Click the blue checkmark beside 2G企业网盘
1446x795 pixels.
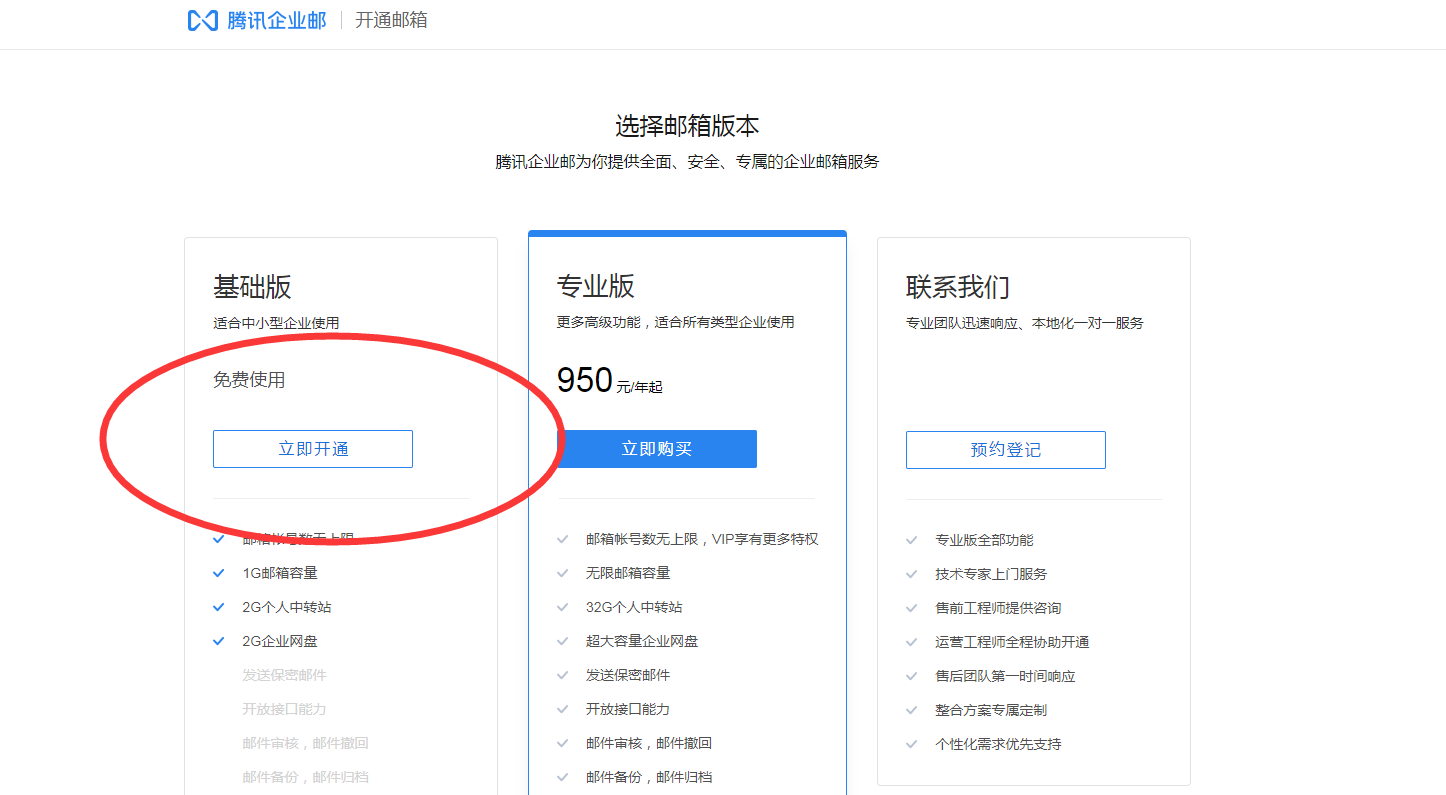pos(218,641)
